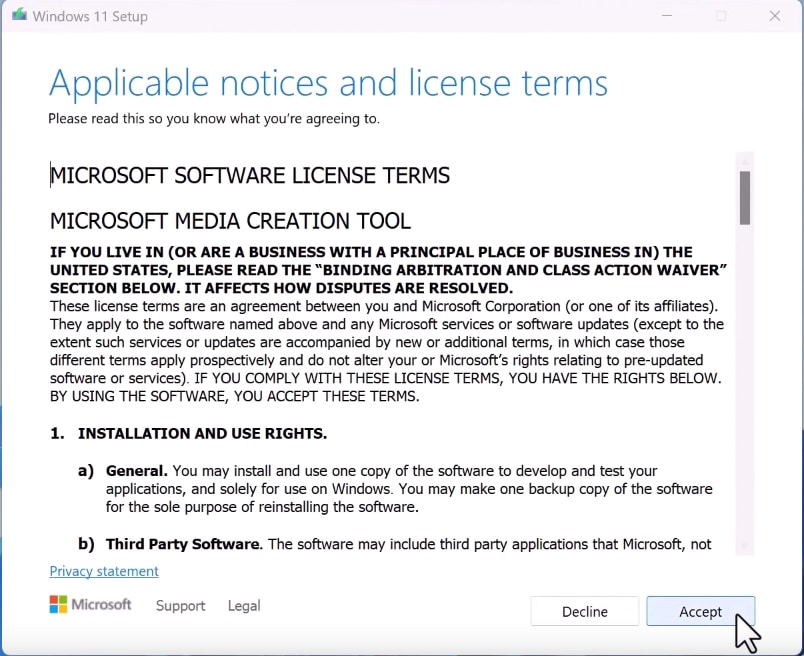Open the Legal page link
This screenshot has width=804, height=656.
[243, 606]
